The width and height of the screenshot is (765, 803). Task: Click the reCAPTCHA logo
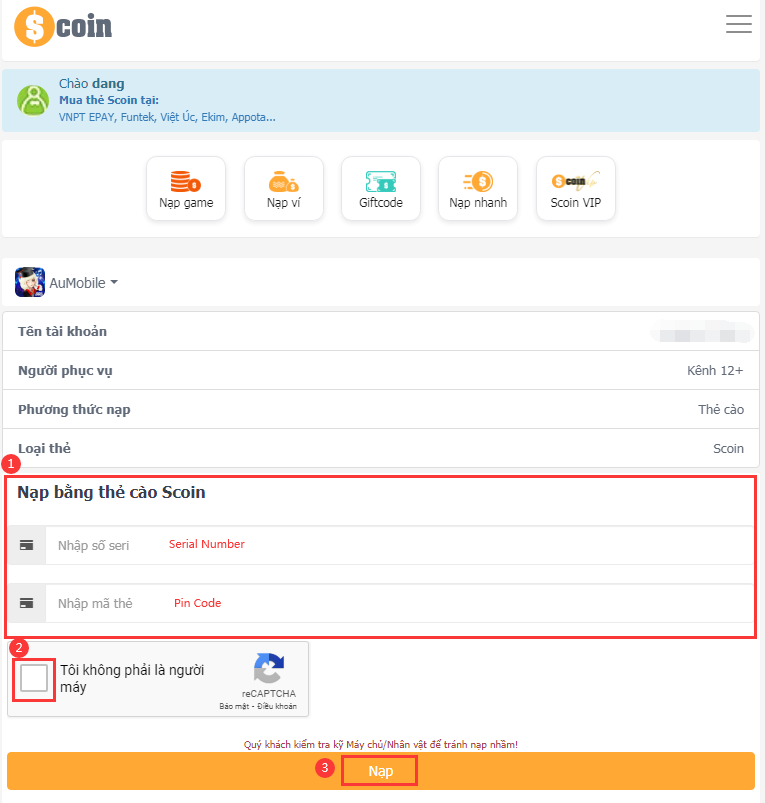click(269, 668)
